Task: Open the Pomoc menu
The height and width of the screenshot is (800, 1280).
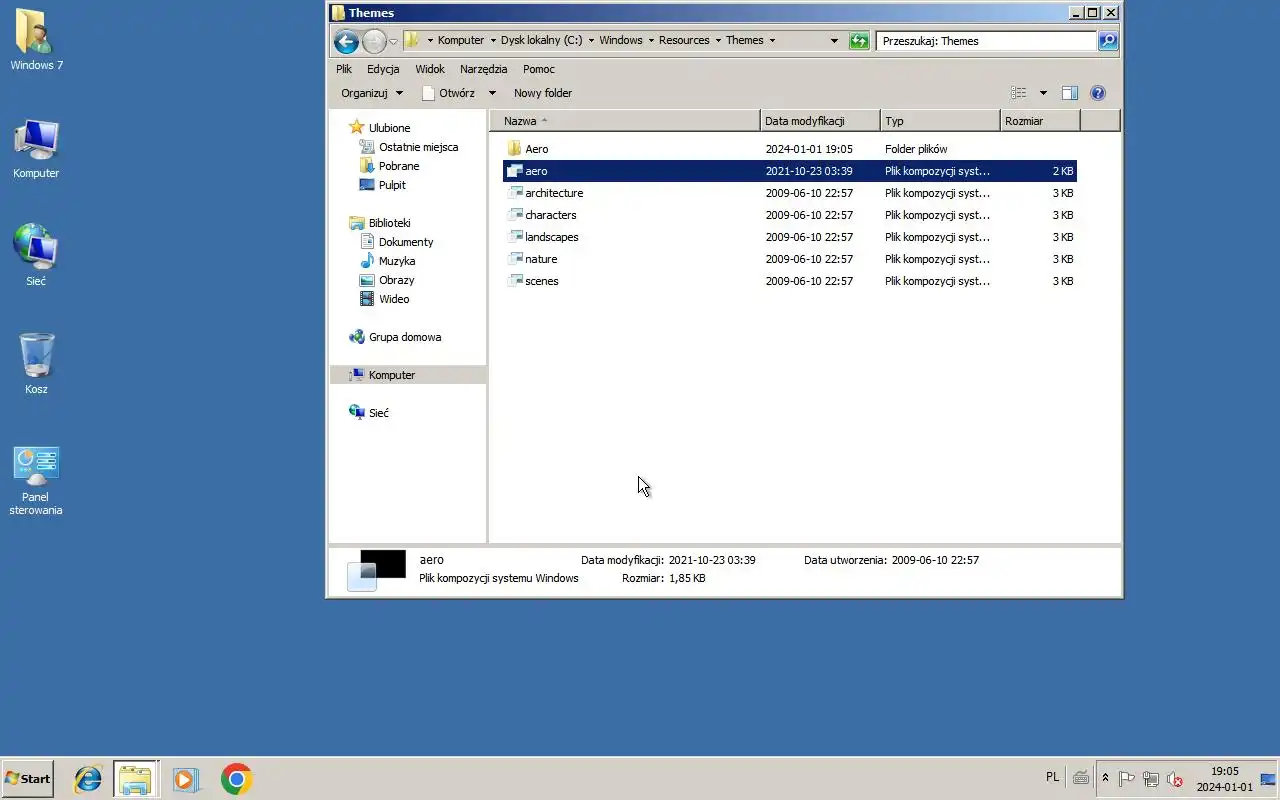Action: click(x=539, y=69)
